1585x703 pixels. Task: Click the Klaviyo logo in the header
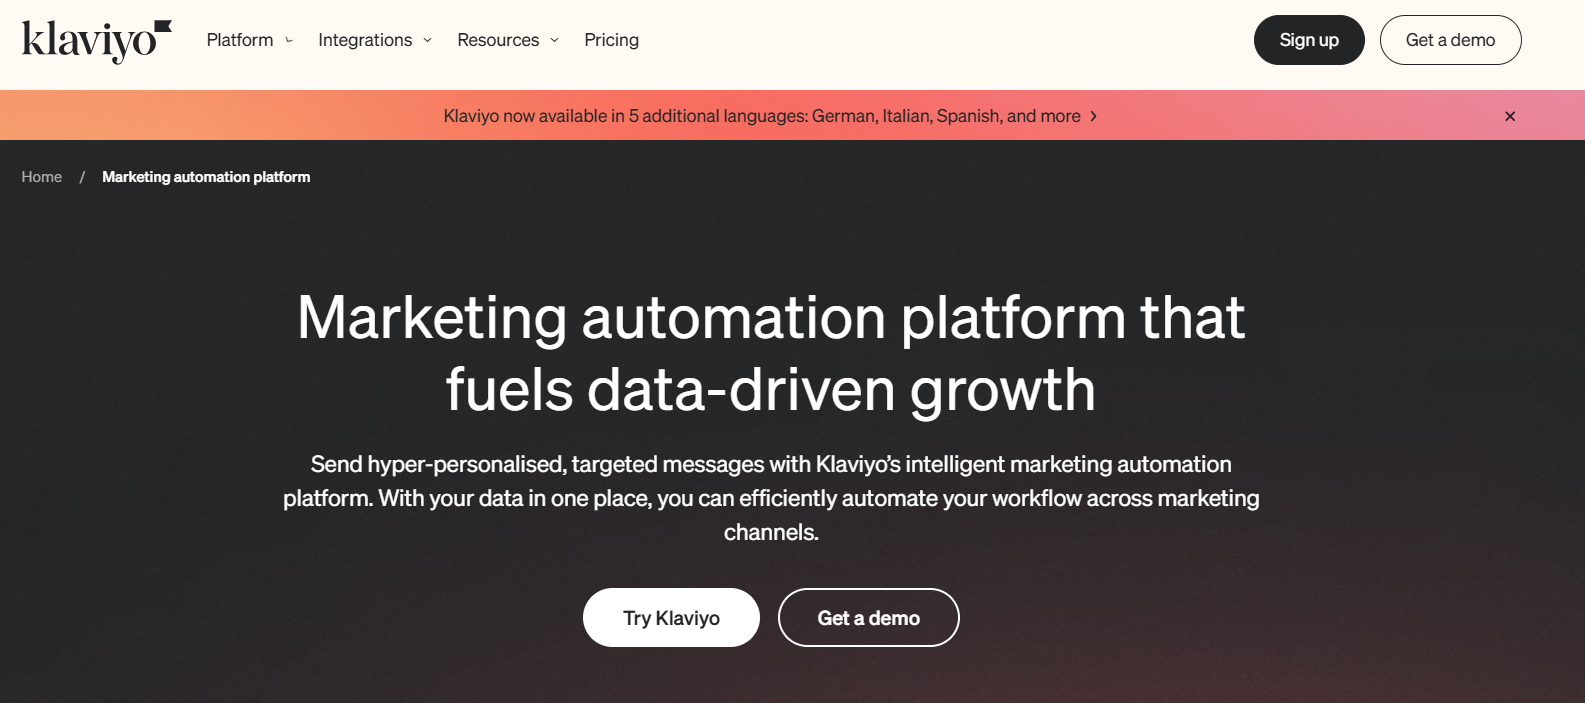pyautogui.click(x=97, y=41)
